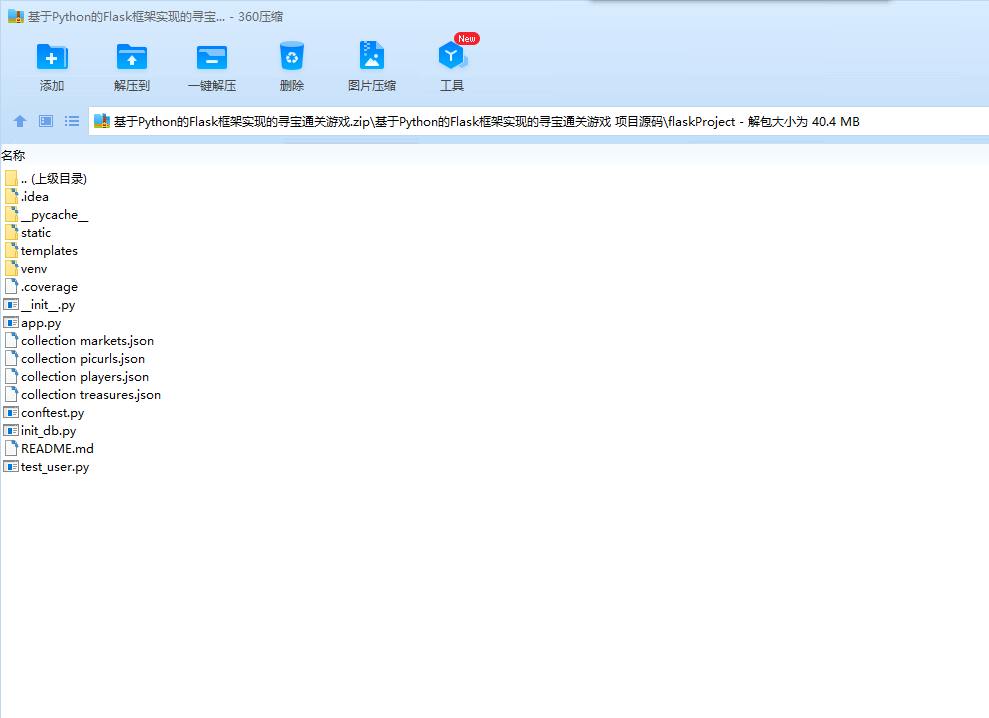Select the conftest.py file icon
Screen dimensions: 989x718
point(11,413)
